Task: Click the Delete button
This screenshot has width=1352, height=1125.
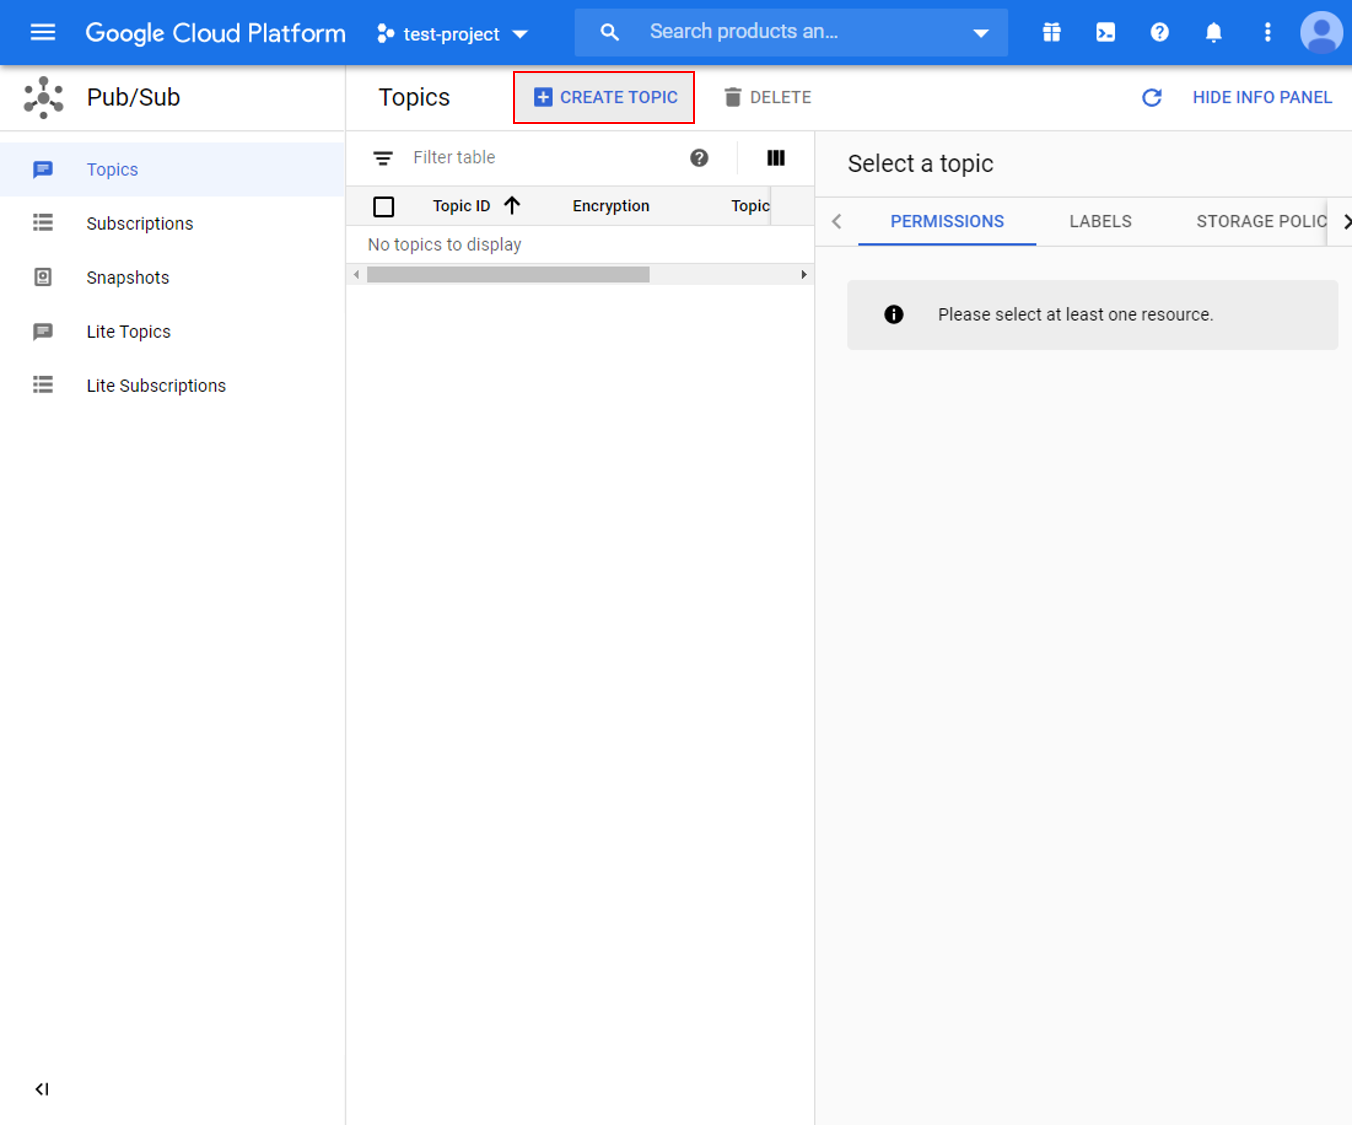Action: click(767, 97)
